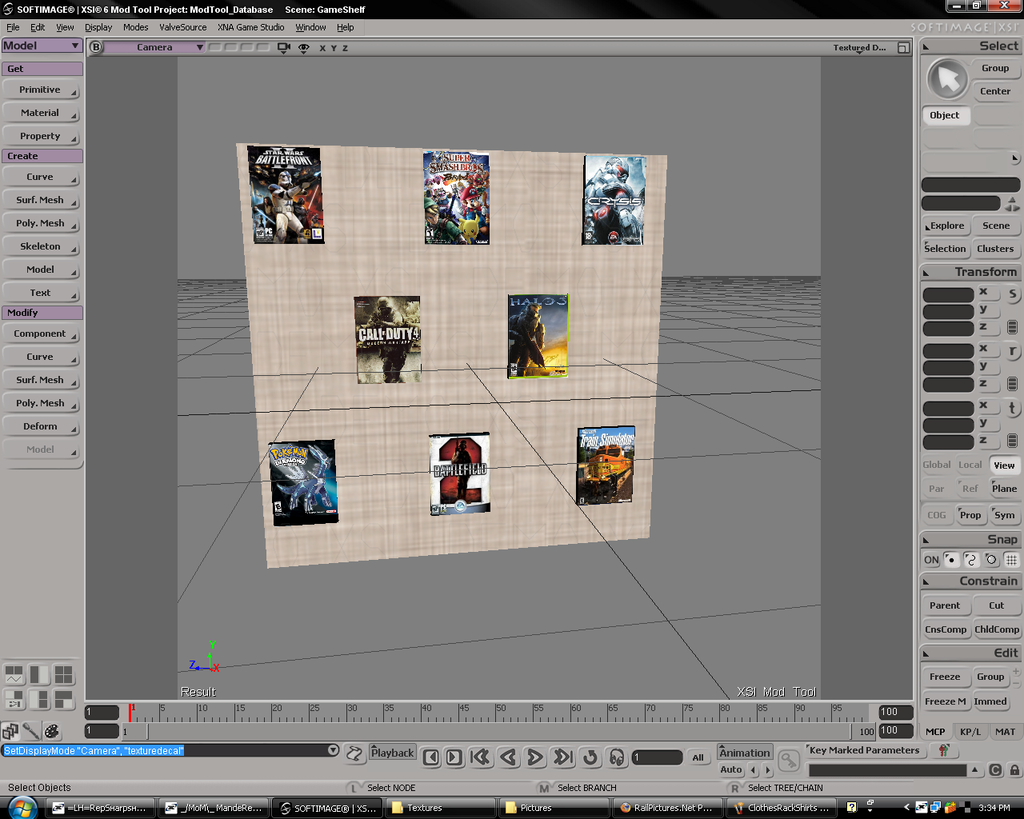Click the Clusters button
The width and height of the screenshot is (1024, 819).
995,249
